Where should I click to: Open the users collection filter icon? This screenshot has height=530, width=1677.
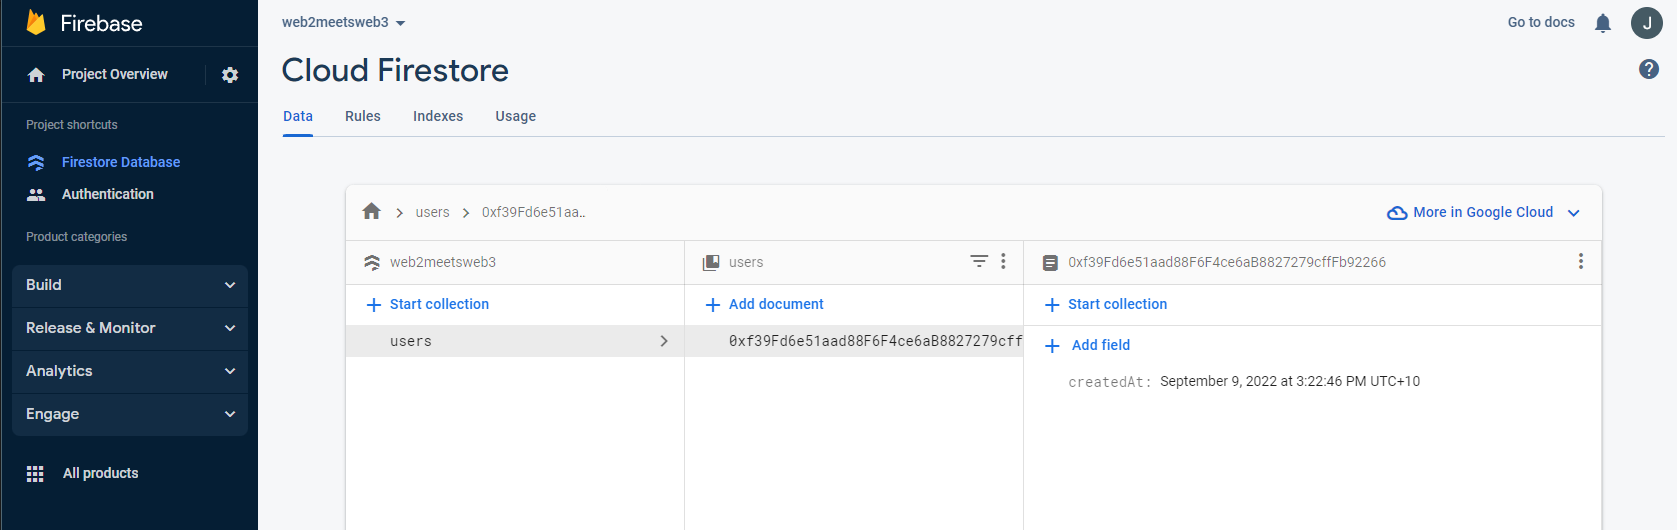click(x=979, y=261)
